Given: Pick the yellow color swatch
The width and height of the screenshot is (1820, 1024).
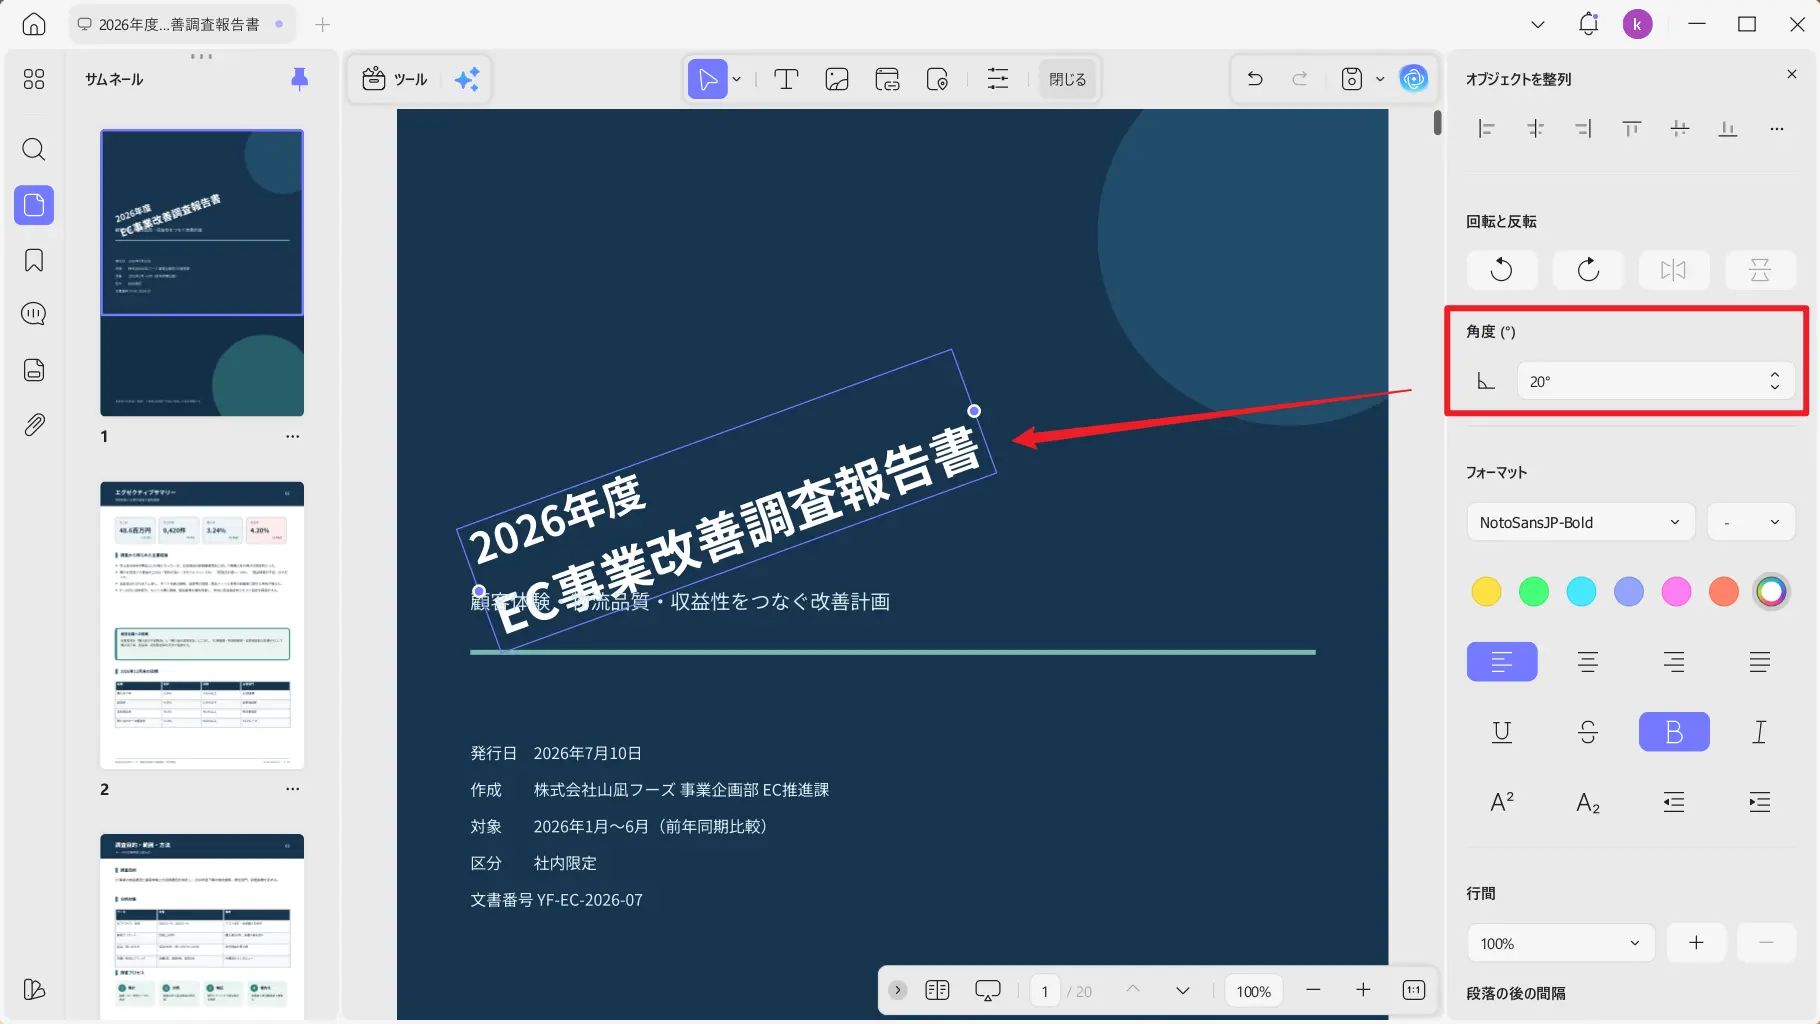Looking at the screenshot, I should click(1486, 592).
